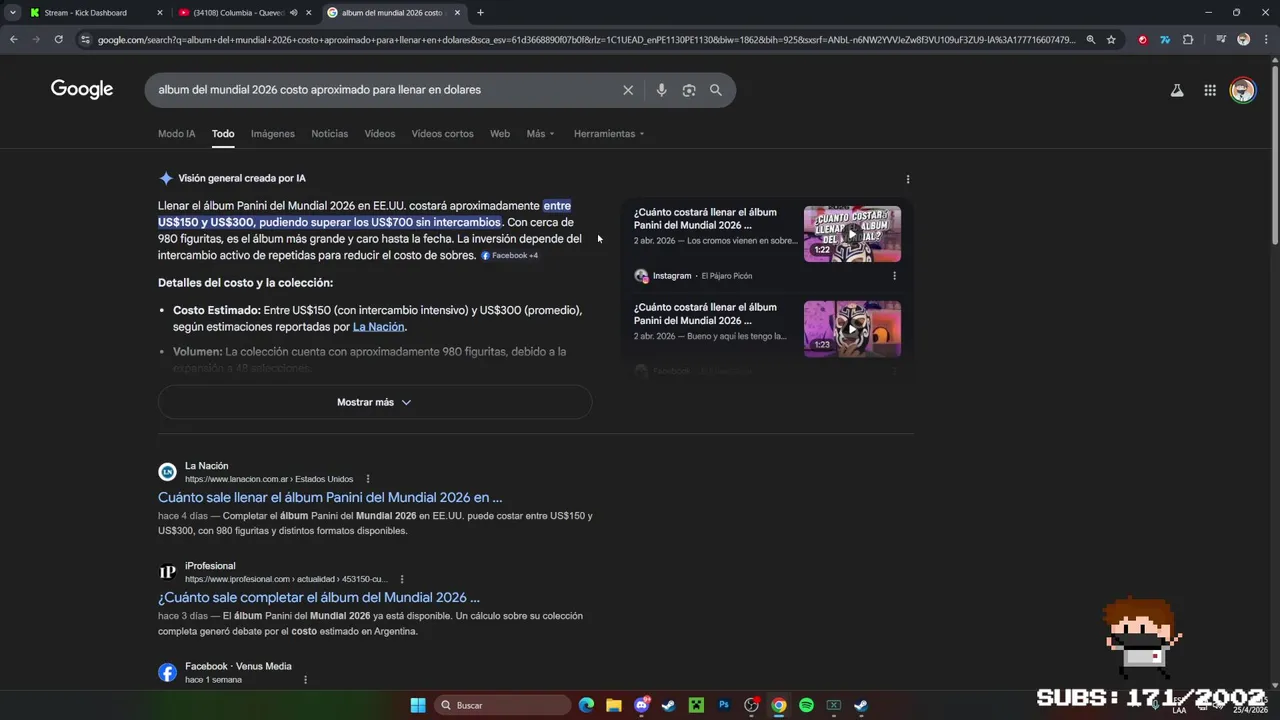Open La Nación result three-dot menu

pyautogui.click(x=368, y=479)
